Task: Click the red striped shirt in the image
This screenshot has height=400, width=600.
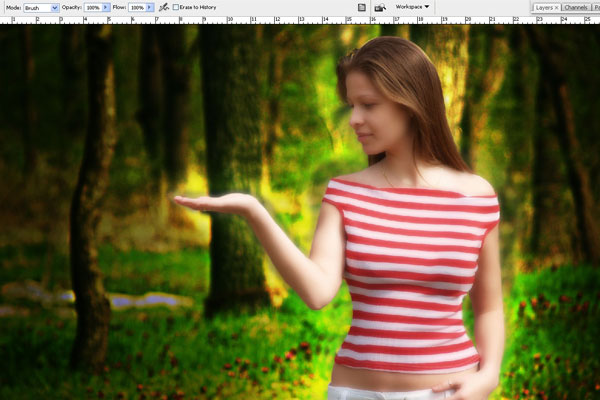Action: coord(410,270)
